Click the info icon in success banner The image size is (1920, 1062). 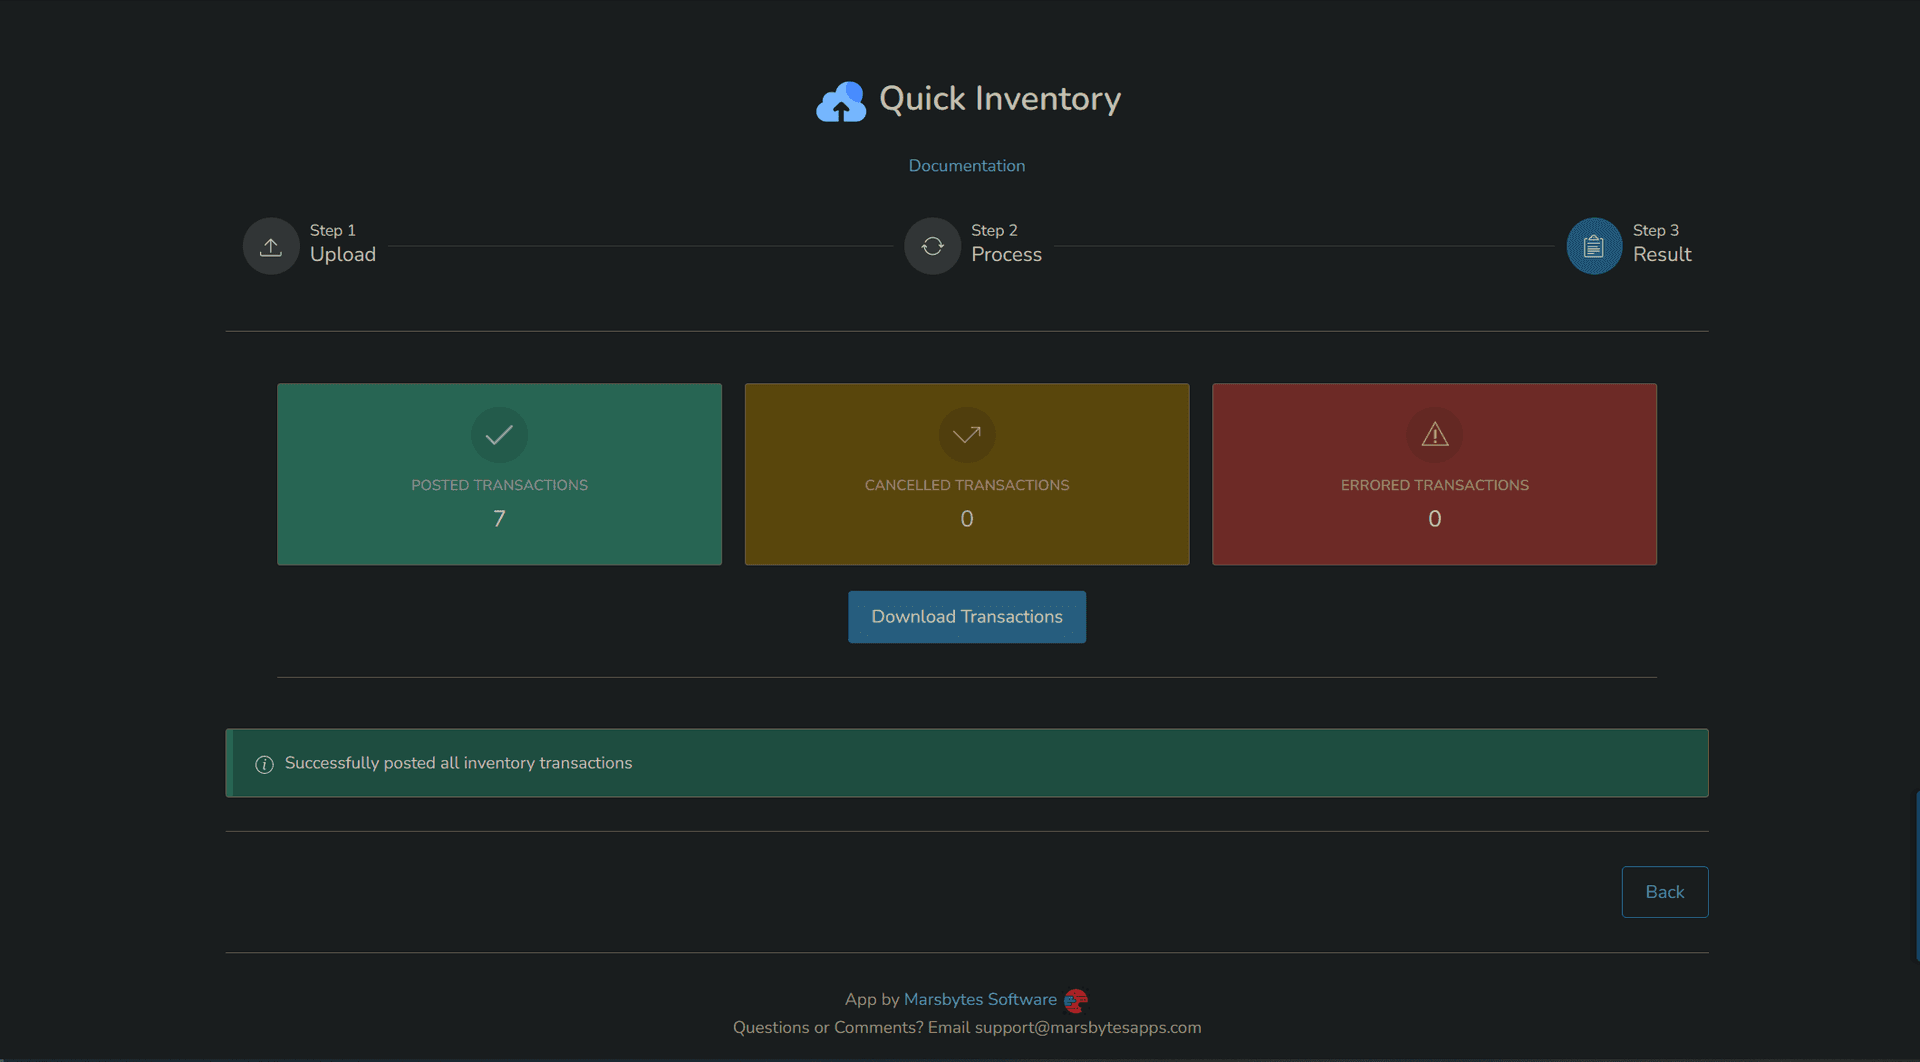click(264, 764)
